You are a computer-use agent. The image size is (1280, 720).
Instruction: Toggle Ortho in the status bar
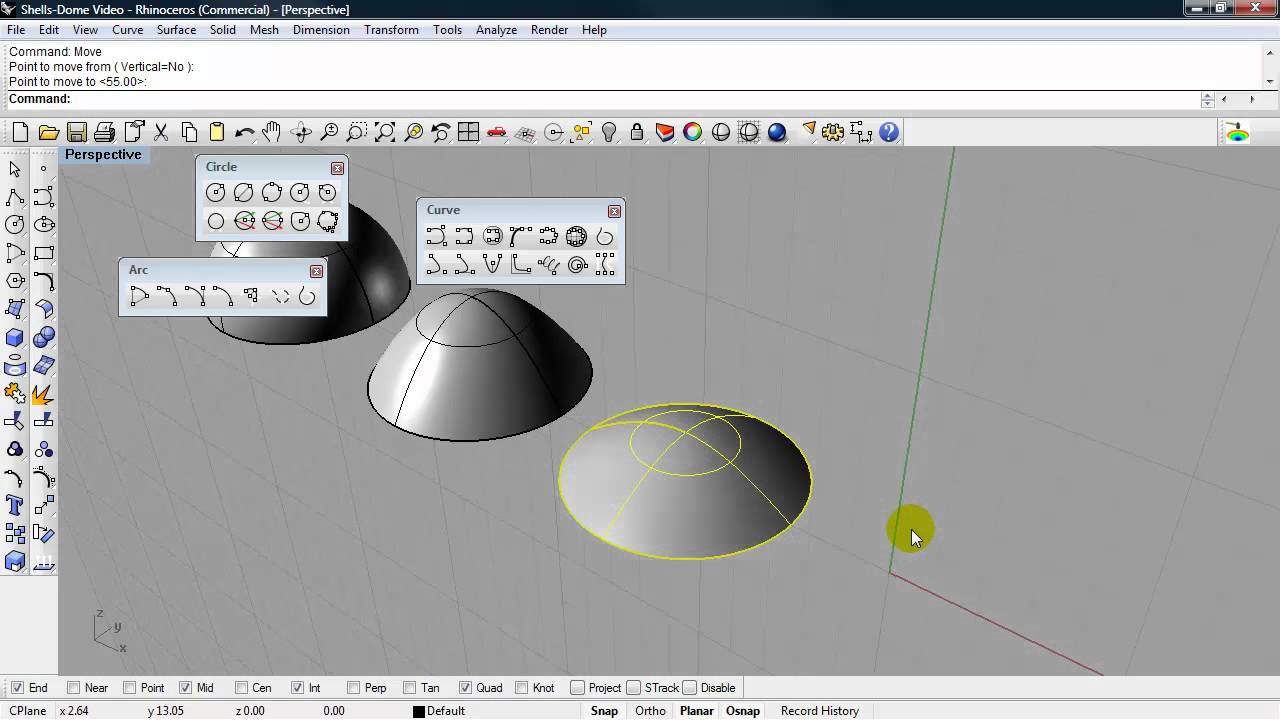coord(650,711)
